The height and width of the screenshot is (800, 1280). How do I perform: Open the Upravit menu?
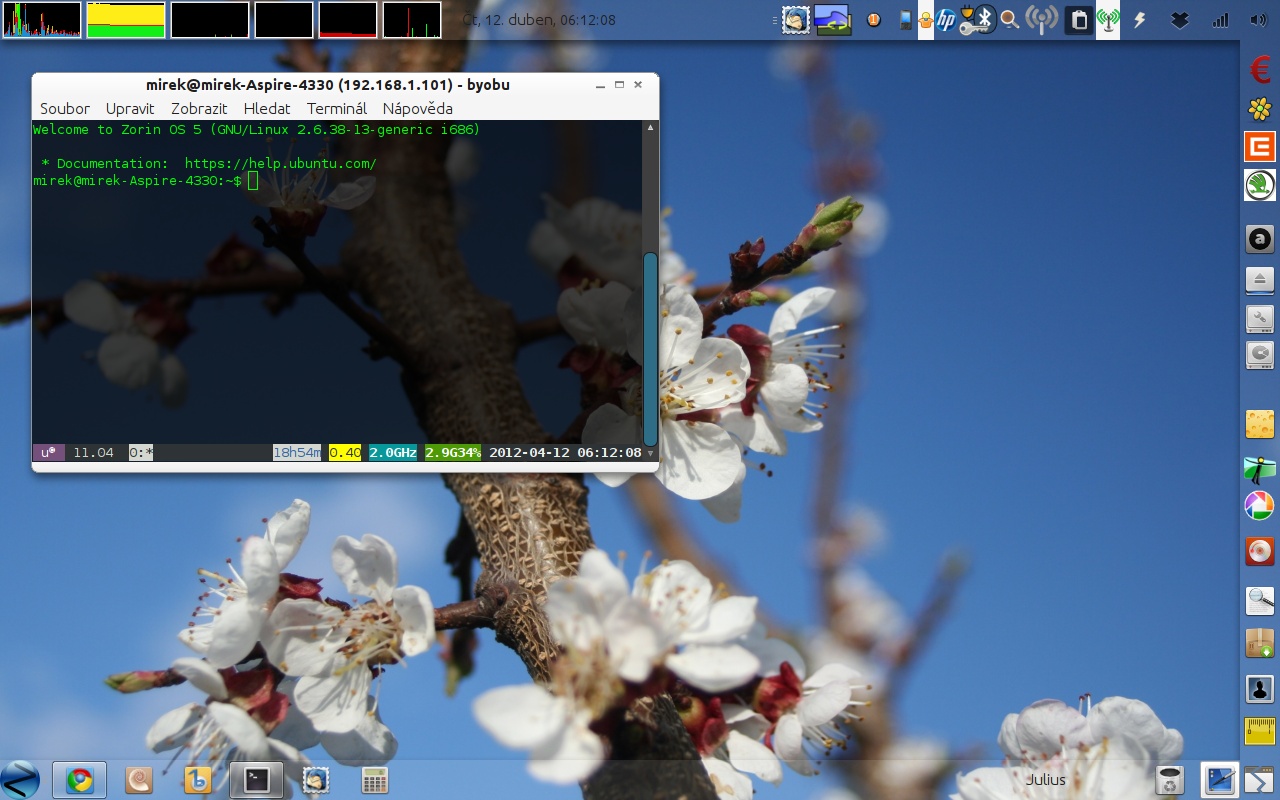pyautogui.click(x=130, y=108)
